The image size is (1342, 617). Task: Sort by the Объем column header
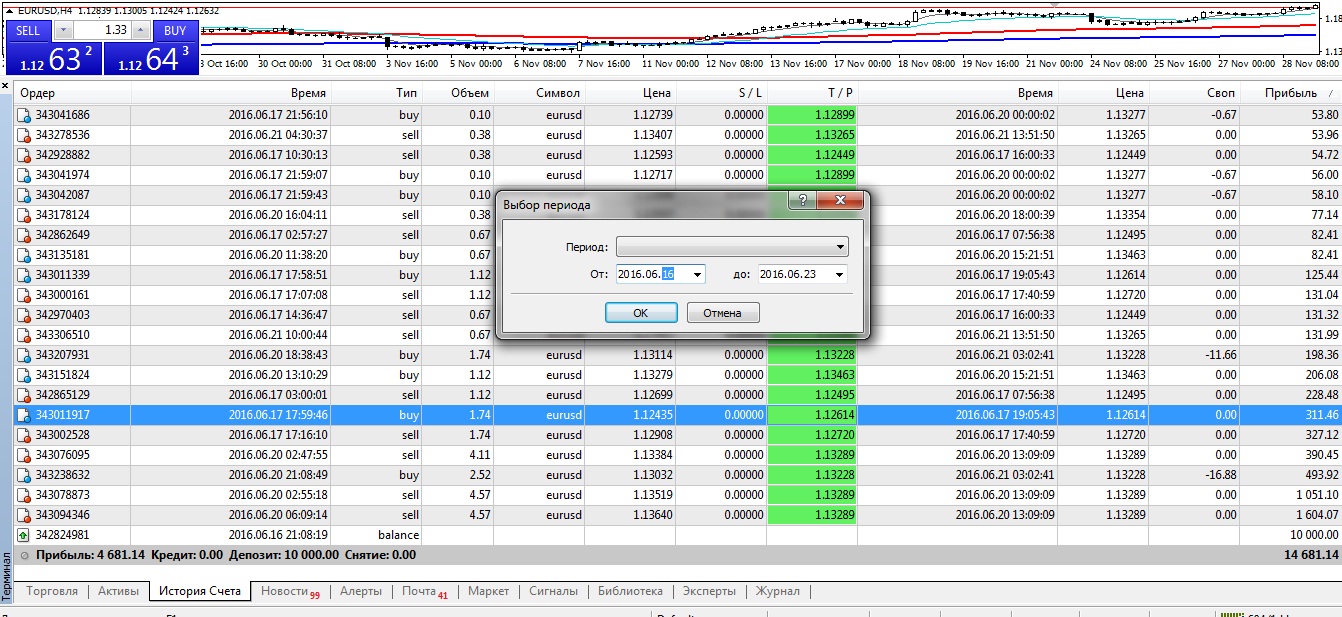[457, 93]
